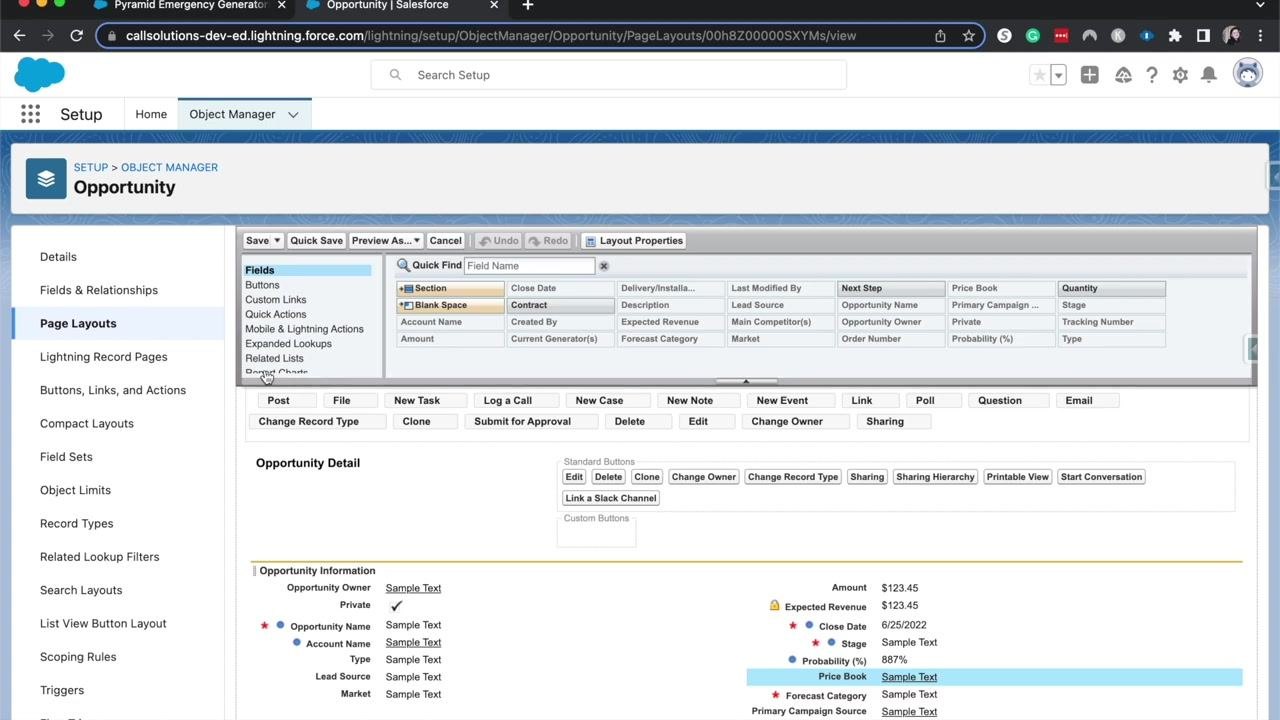1280x720 pixels.
Task: Open the App Launcher grid icon
Action: pyautogui.click(x=30, y=114)
